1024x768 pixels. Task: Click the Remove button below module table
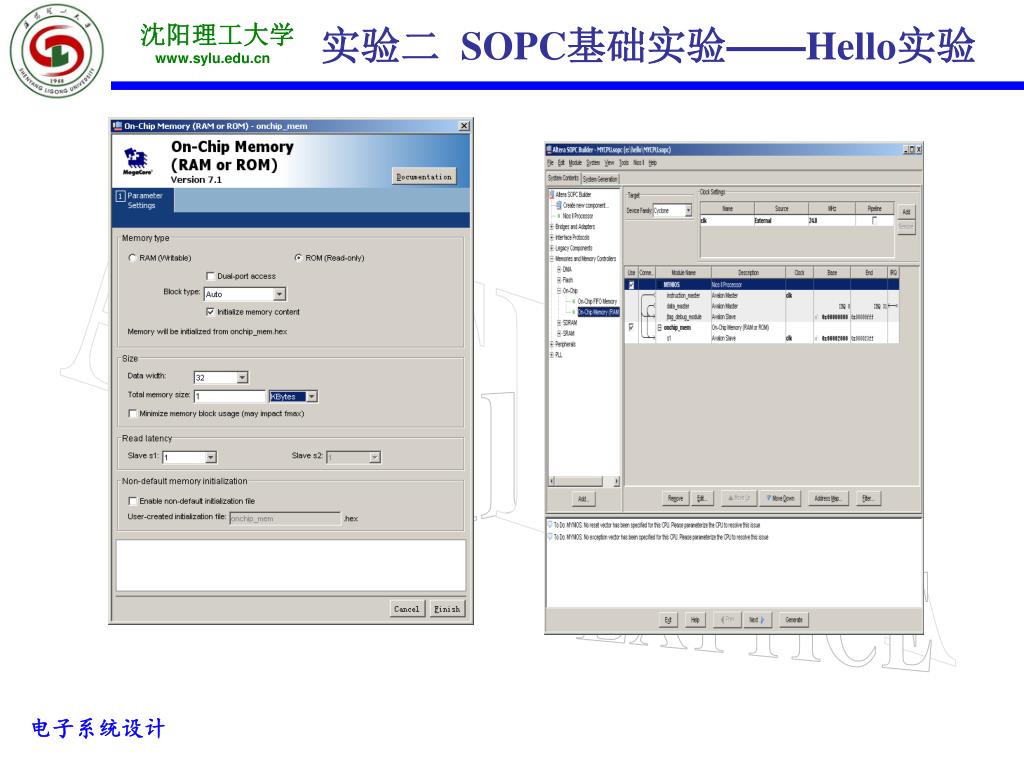tap(675, 498)
